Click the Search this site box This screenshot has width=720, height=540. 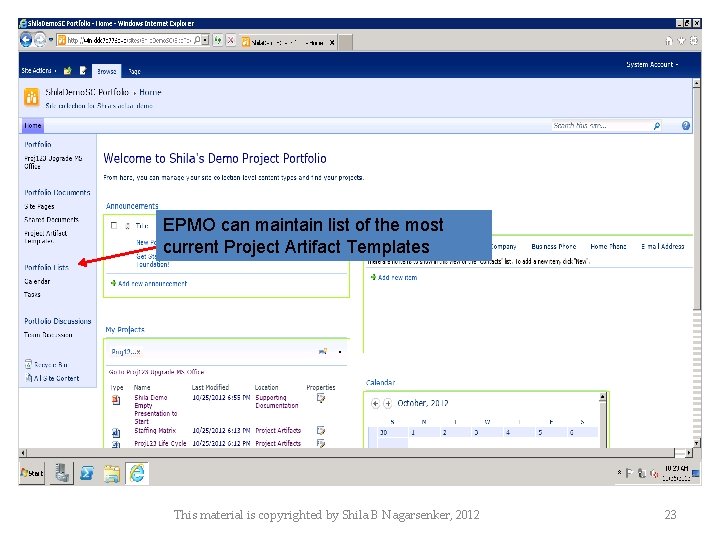click(602, 125)
